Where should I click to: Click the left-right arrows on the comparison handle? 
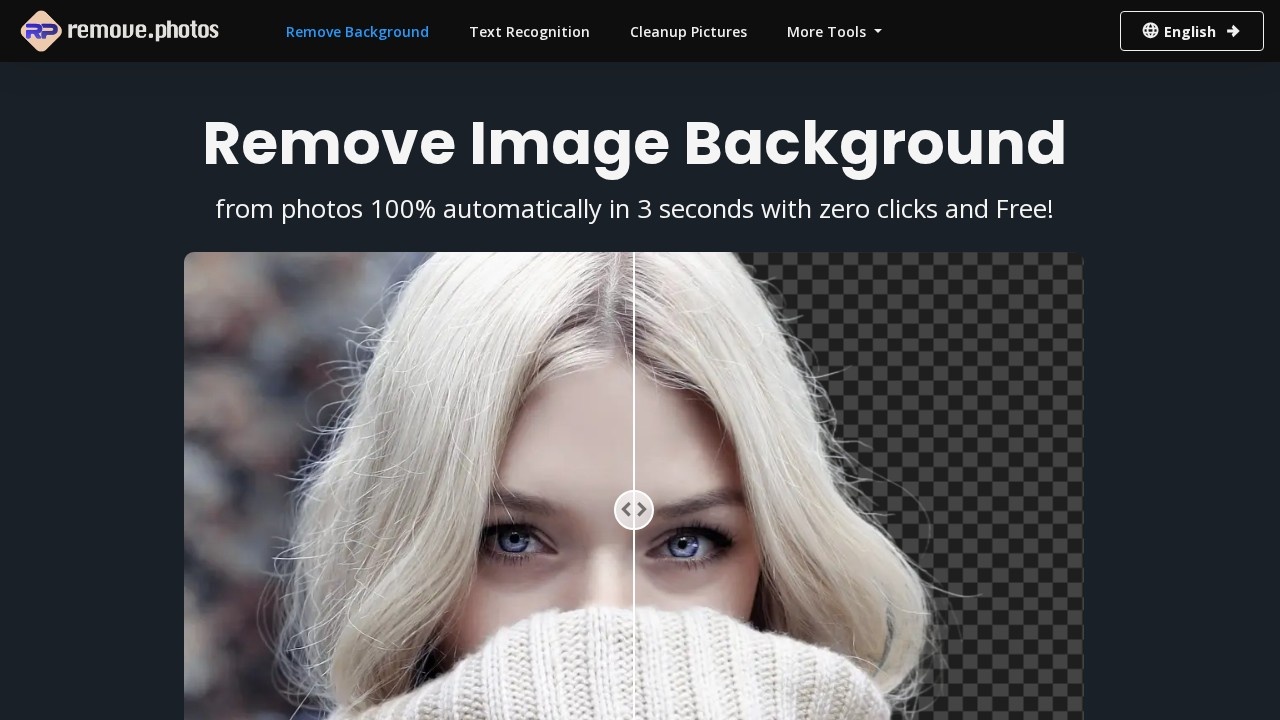(x=634, y=509)
